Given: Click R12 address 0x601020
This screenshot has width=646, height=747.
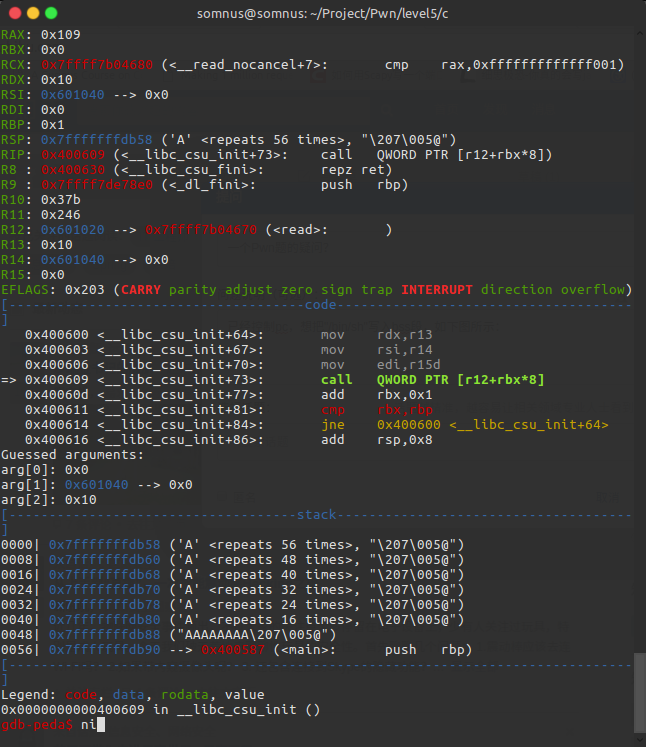Looking at the screenshot, I should pos(72,230).
